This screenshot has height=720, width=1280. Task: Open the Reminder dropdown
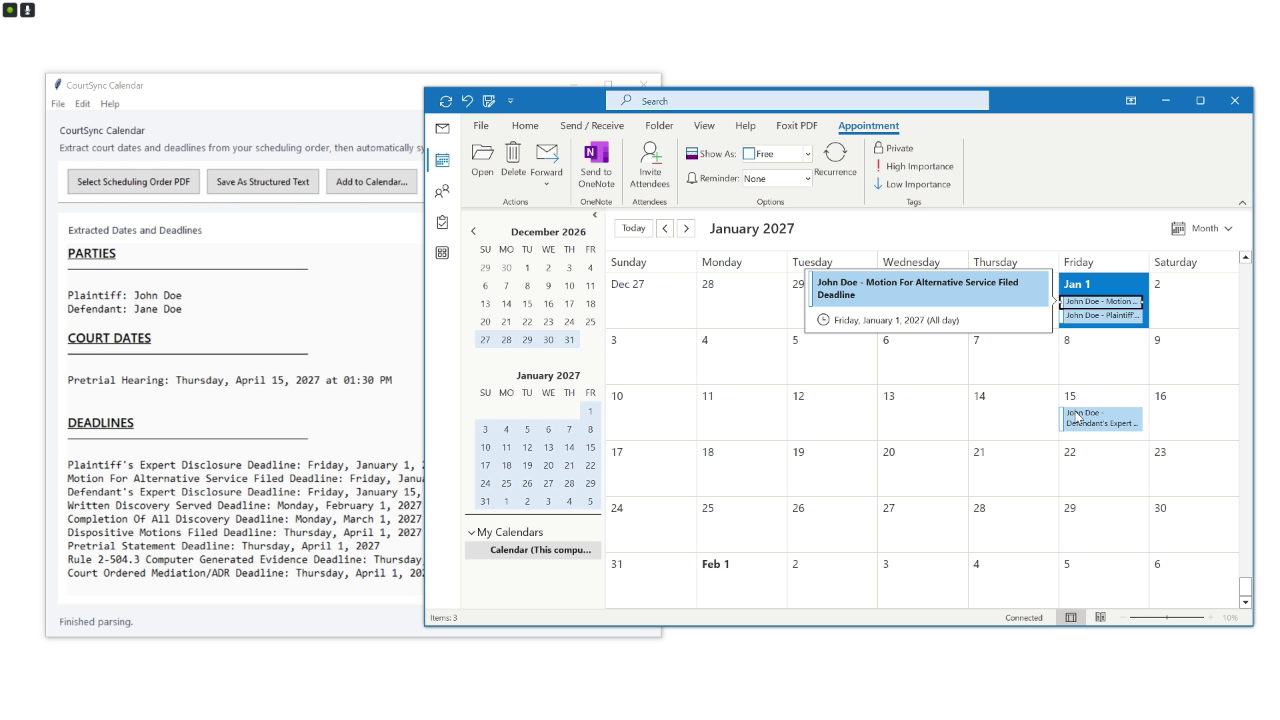click(808, 178)
